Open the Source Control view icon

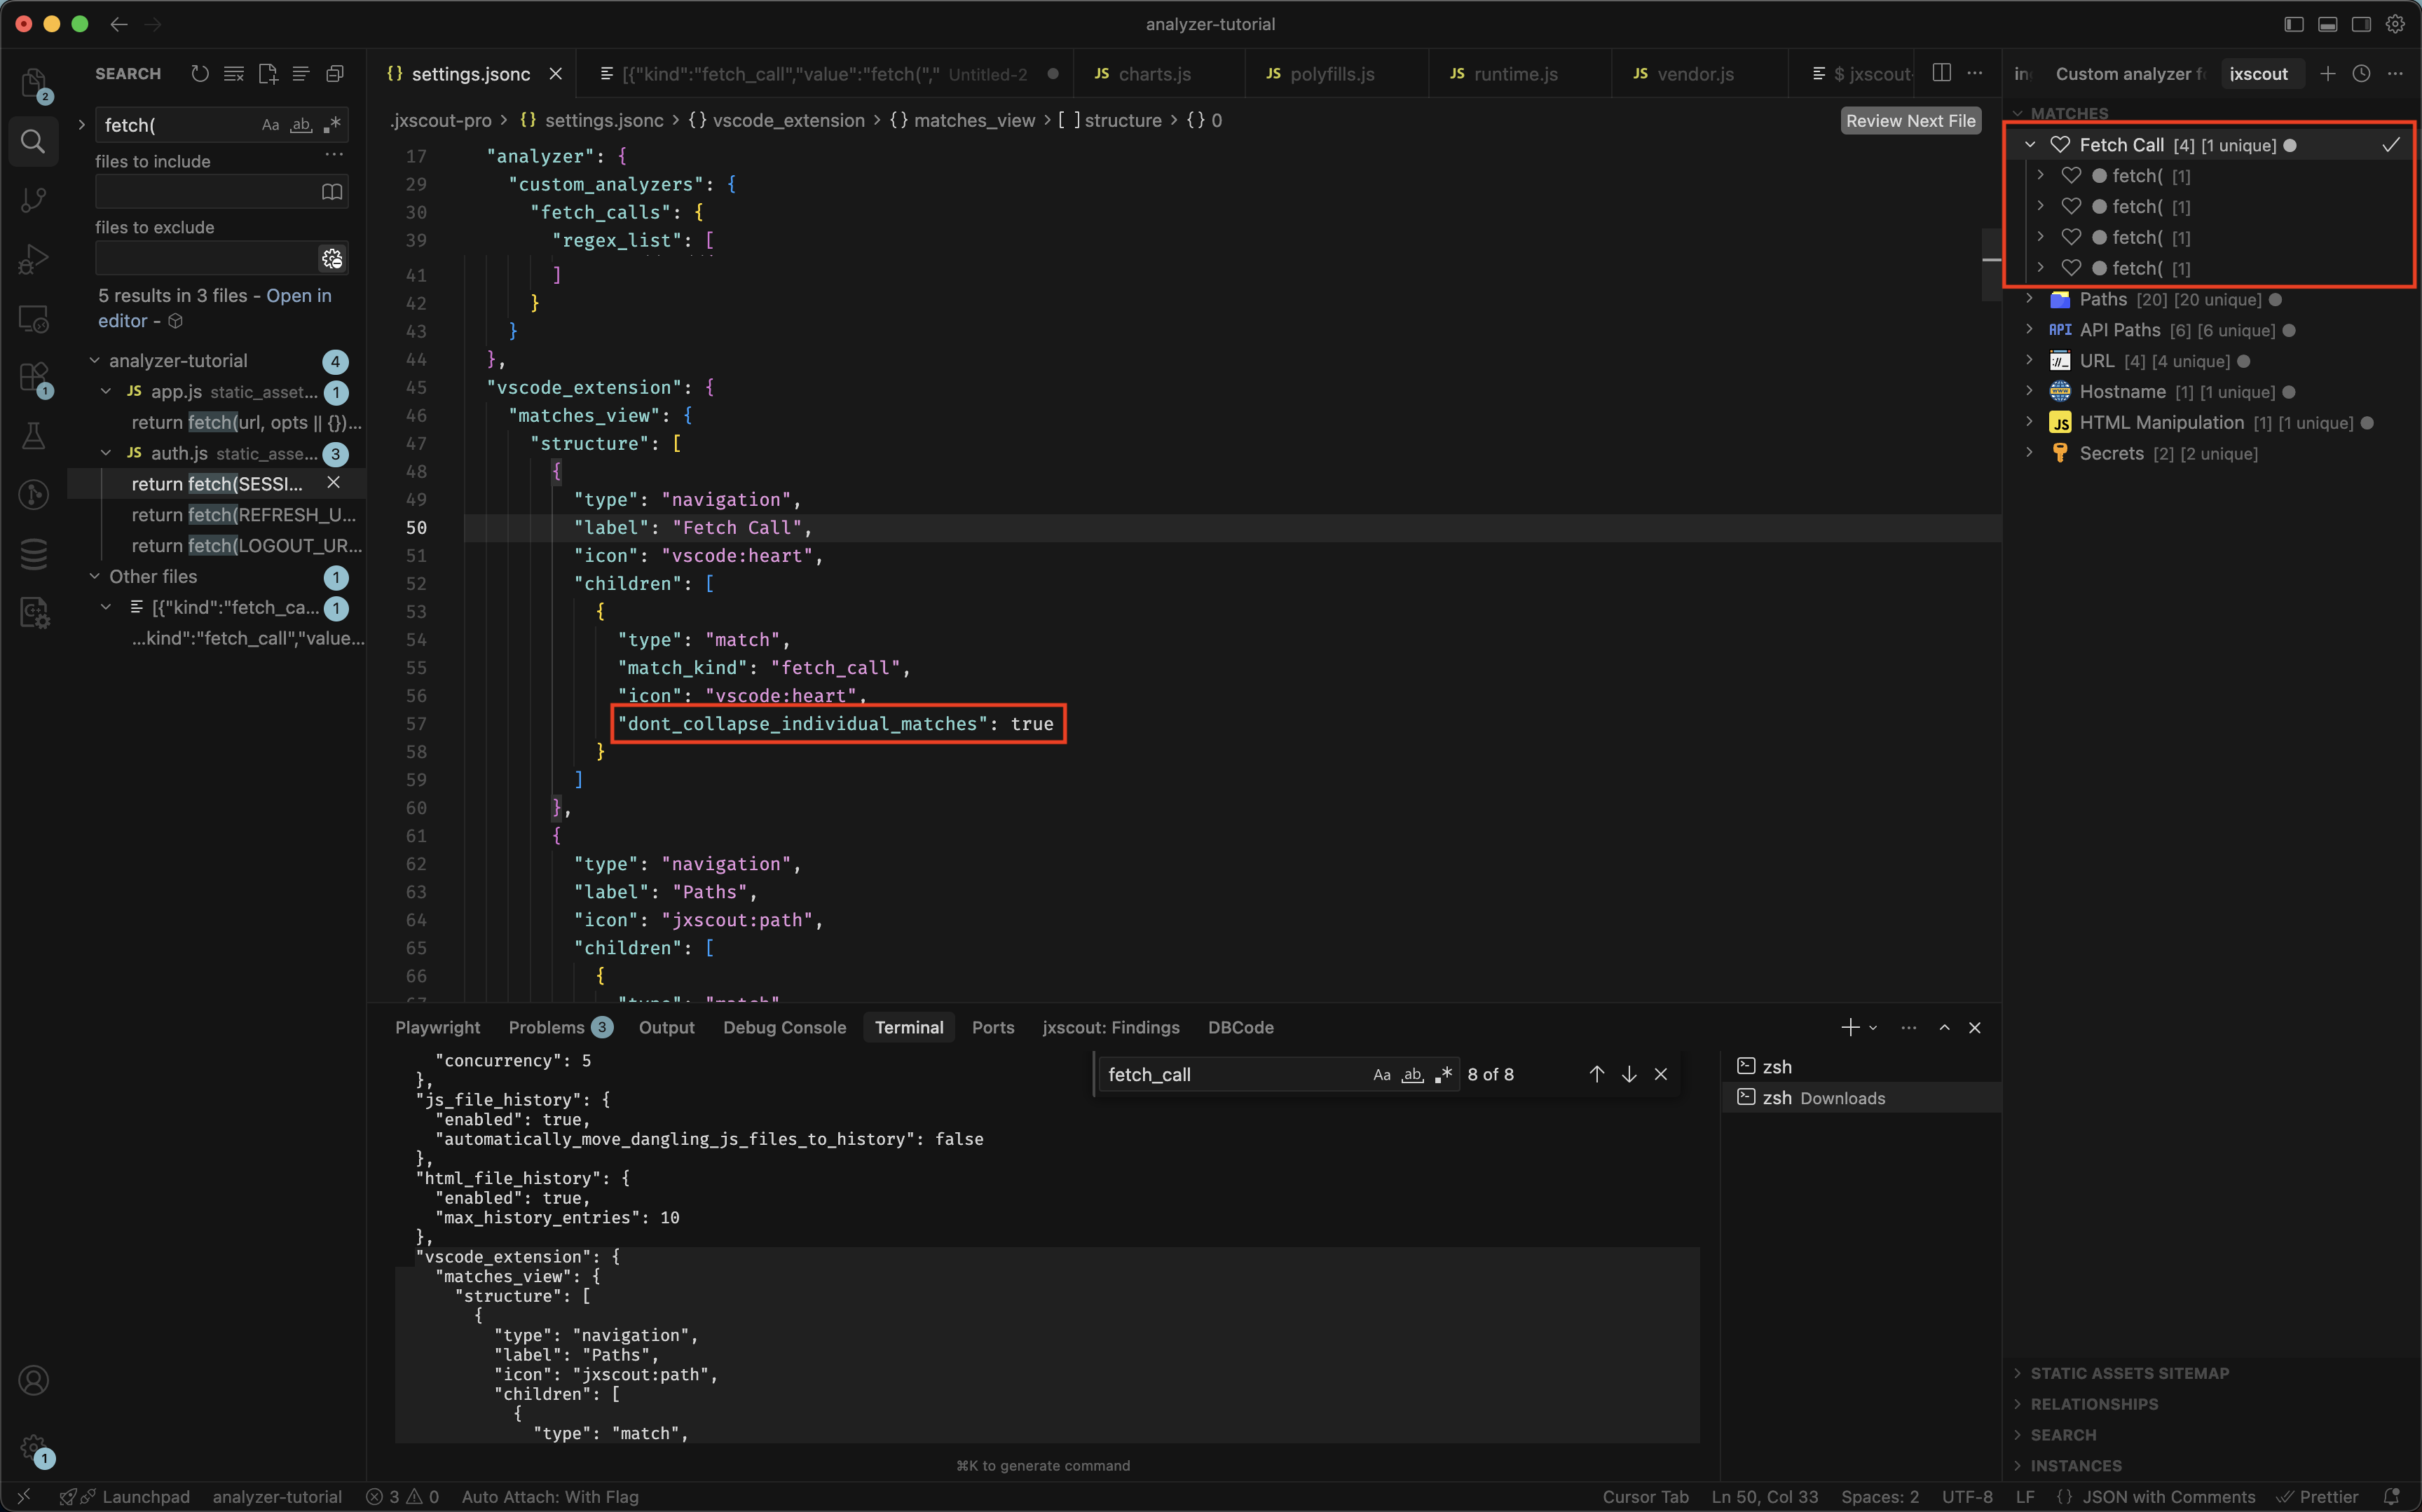(33, 200)
